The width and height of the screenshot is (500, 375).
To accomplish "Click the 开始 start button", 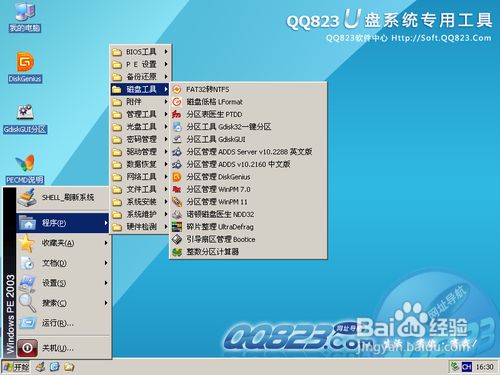I will 16,367.
